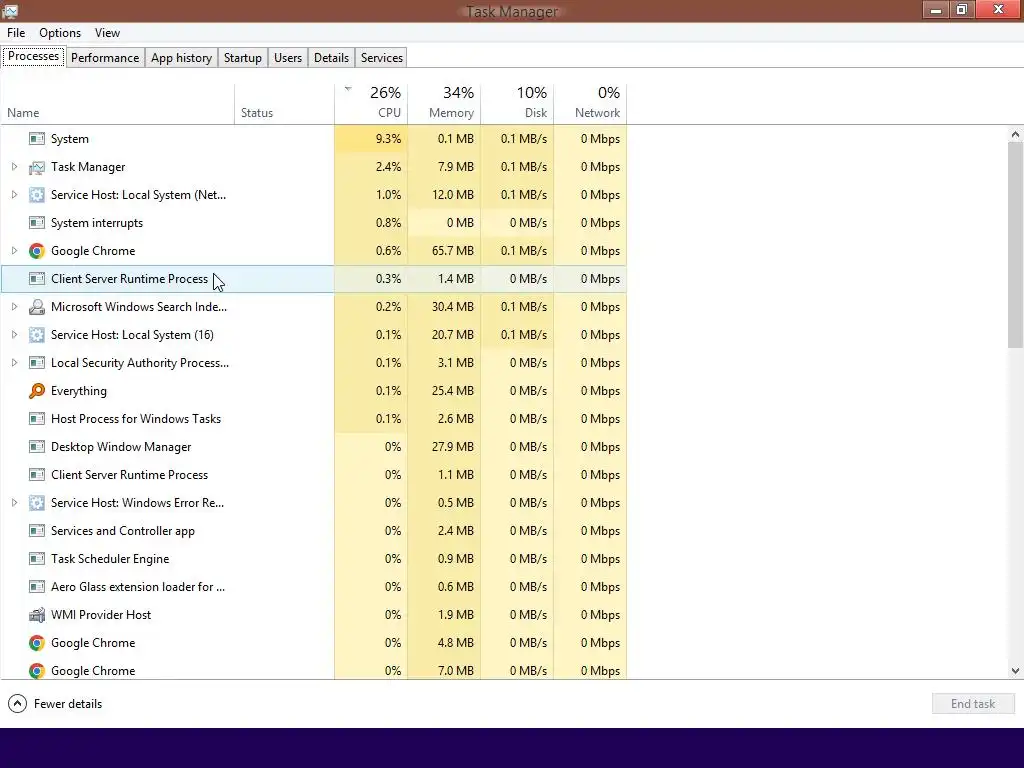Click the WMI Provider Host icon

[37, 615]
